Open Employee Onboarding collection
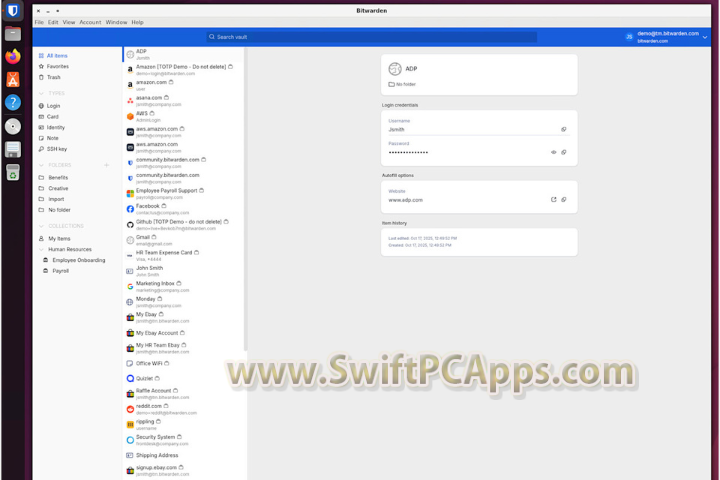 click(x=74, y=260)
